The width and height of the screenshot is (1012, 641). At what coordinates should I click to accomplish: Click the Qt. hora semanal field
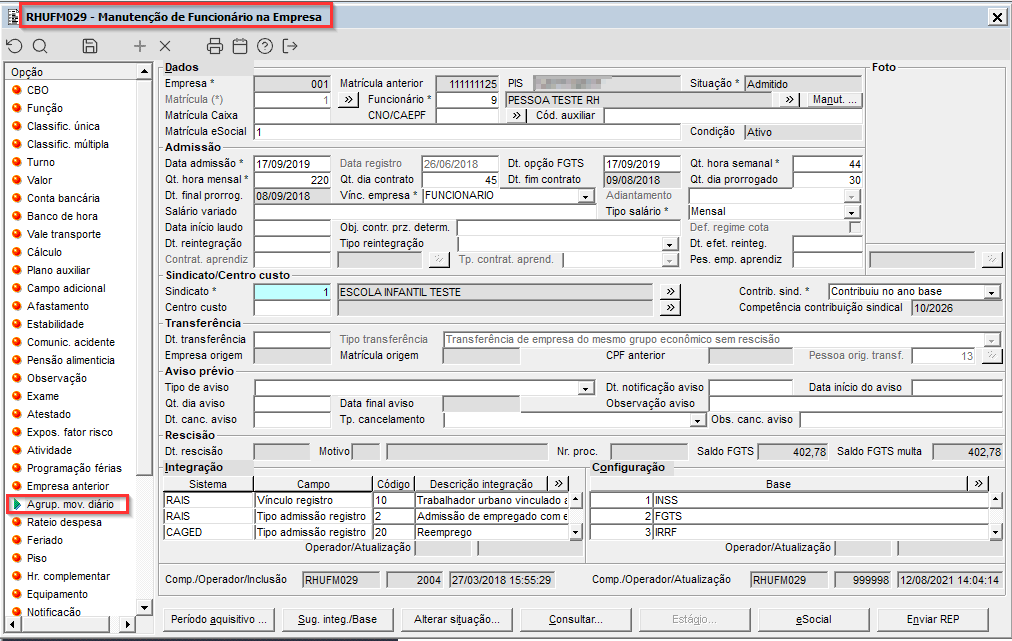tap(827, 164)
